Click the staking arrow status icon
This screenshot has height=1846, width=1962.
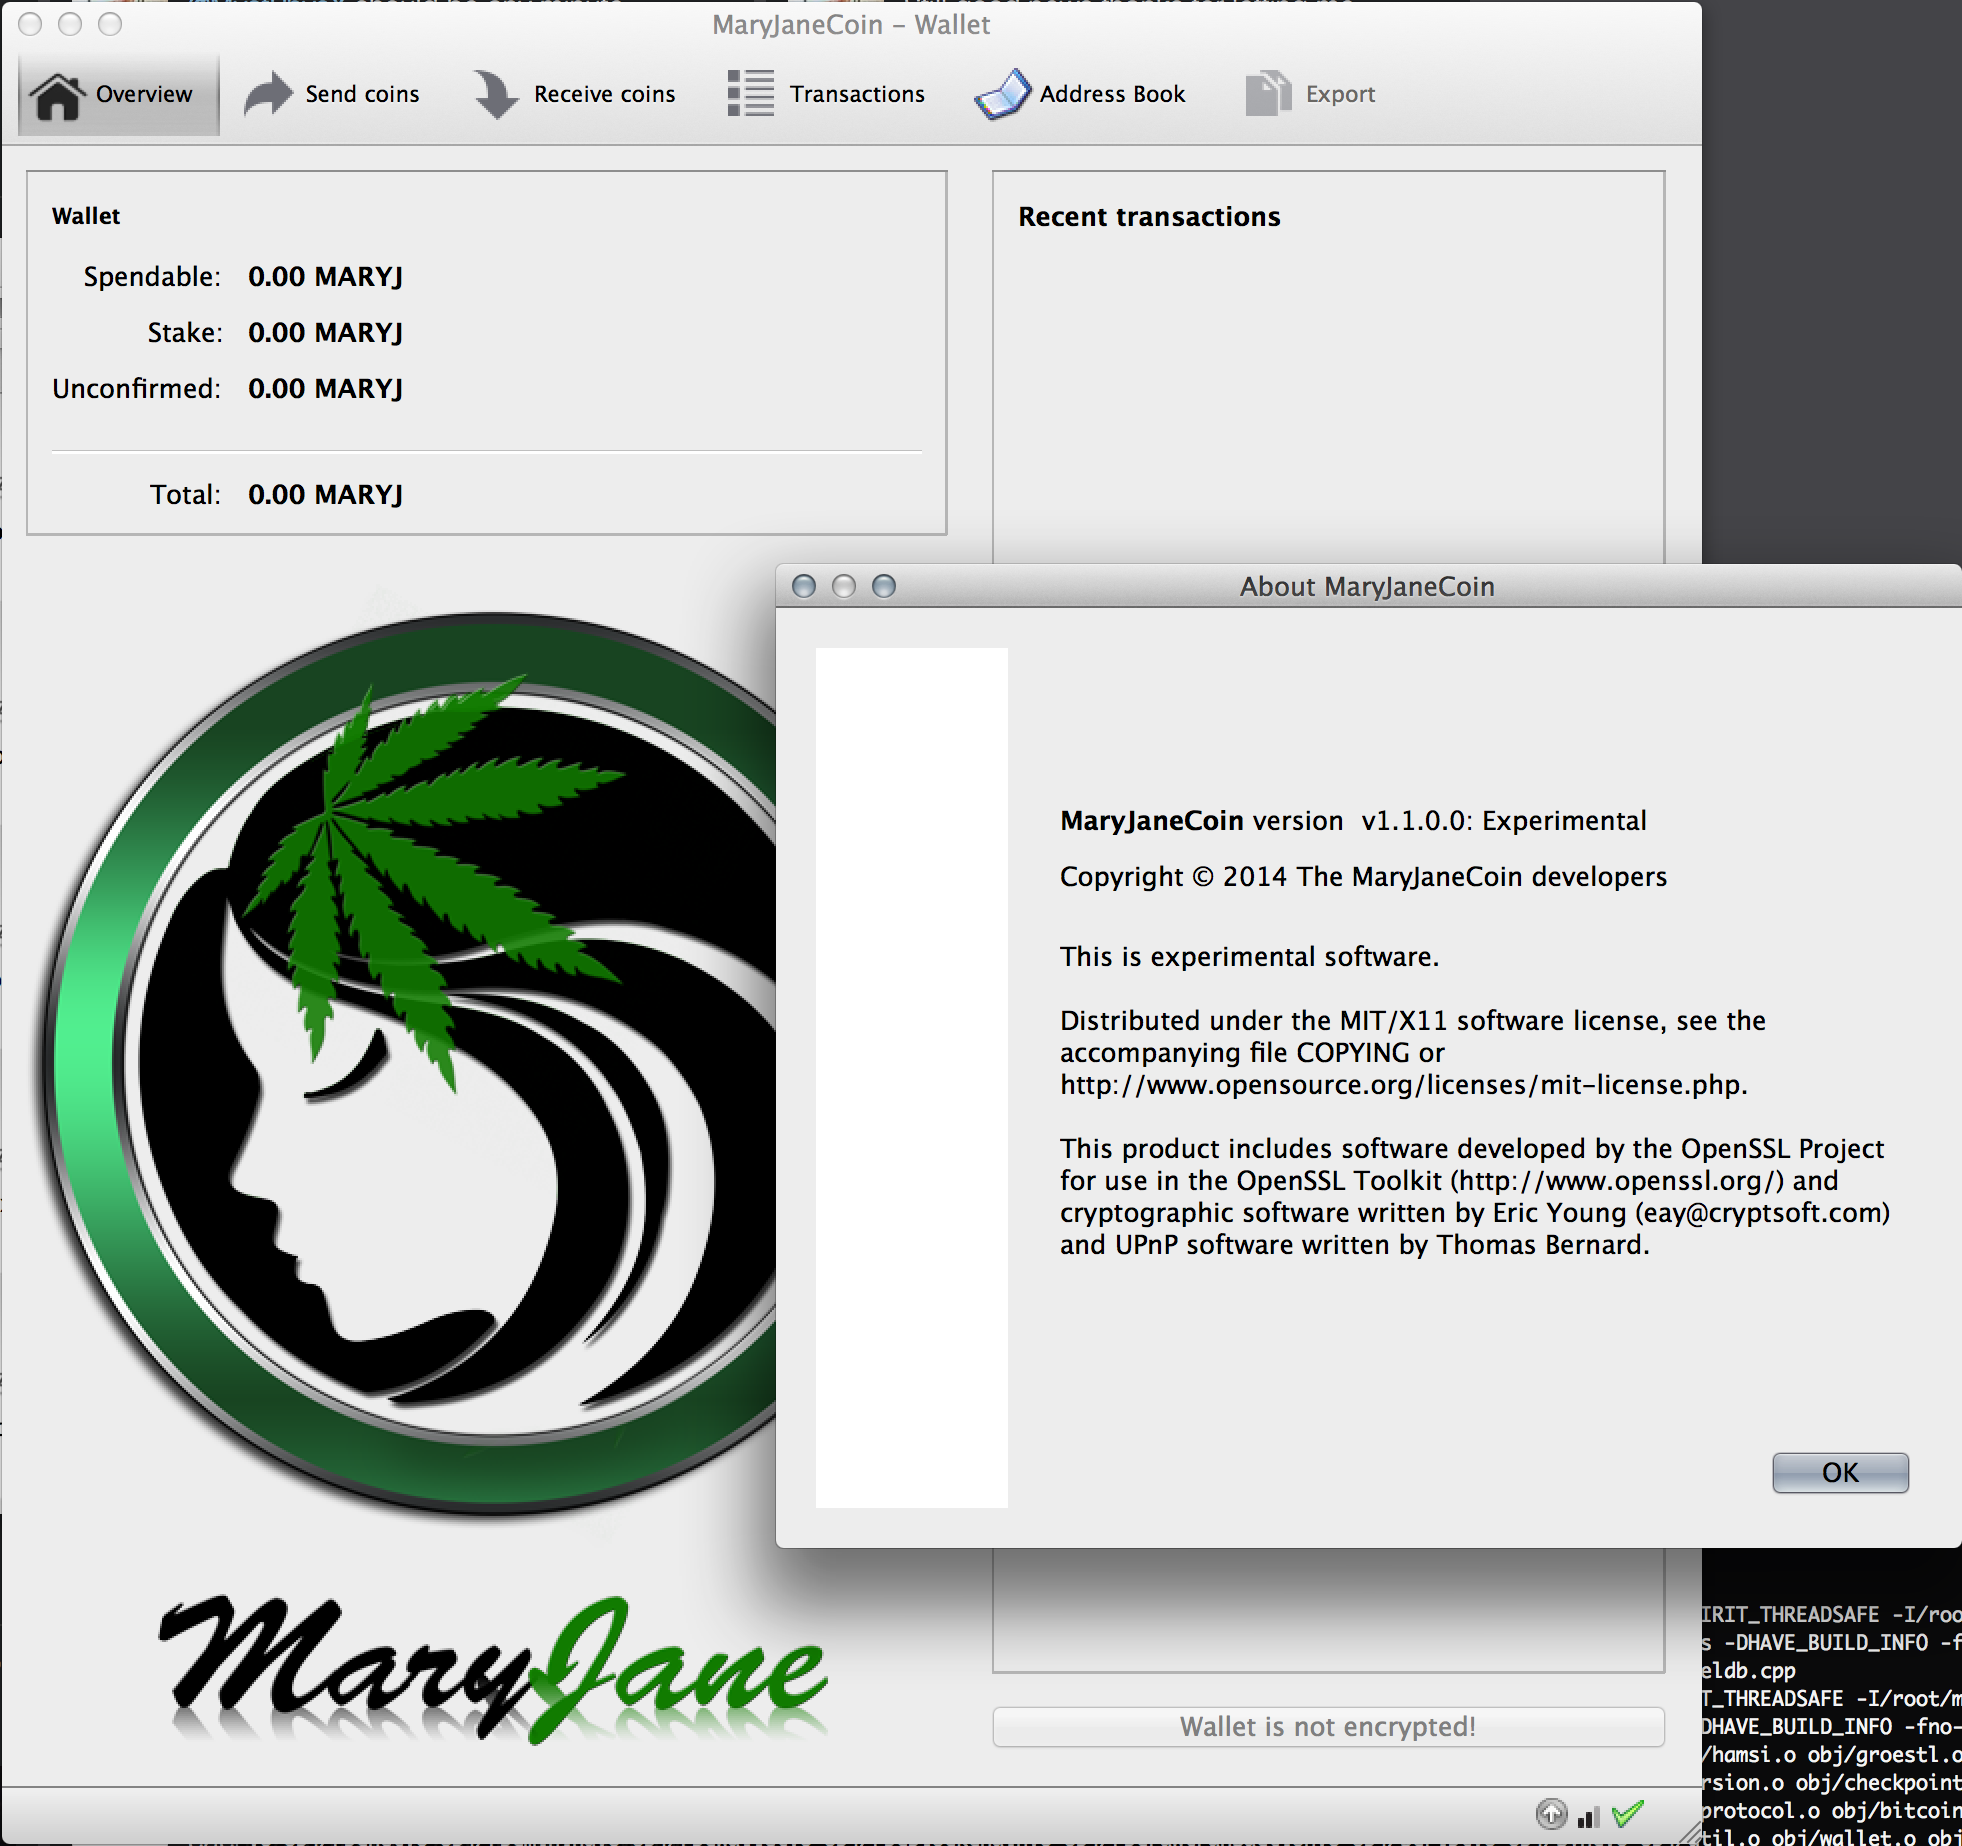1551,1813
